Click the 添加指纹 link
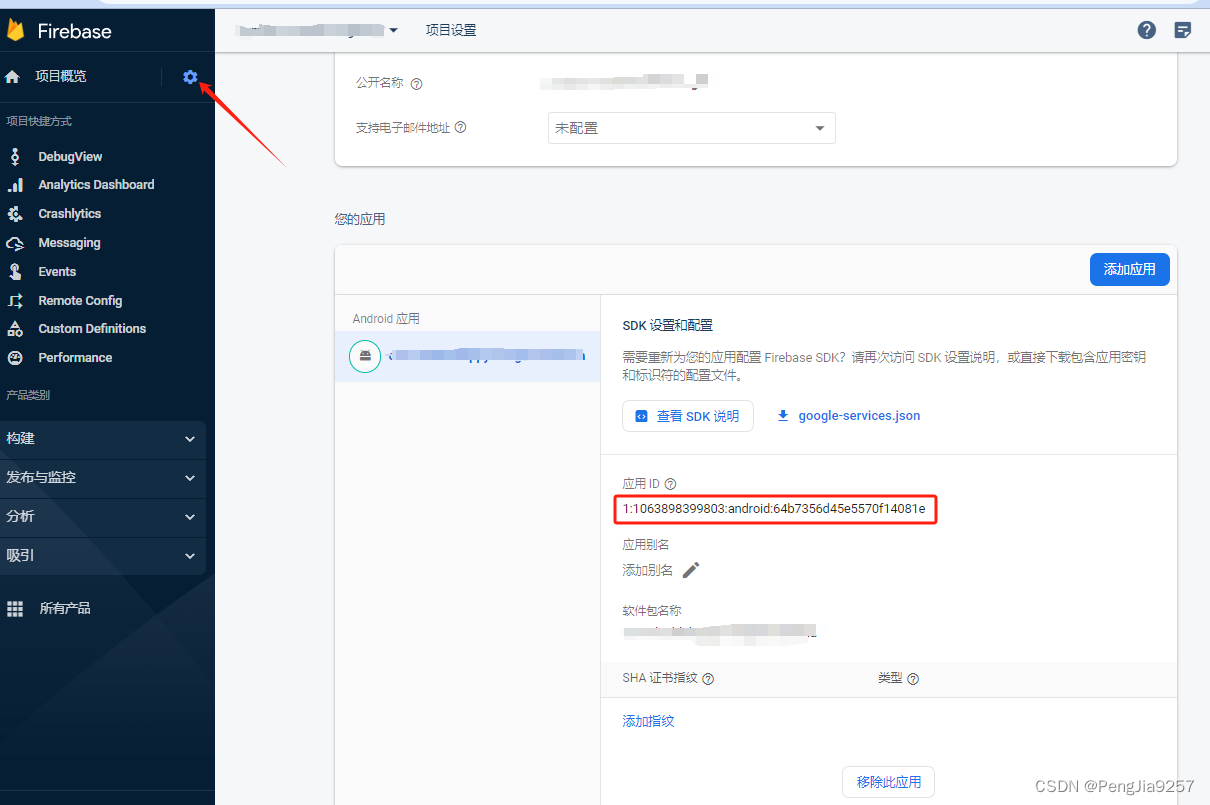1210x805 pixels. [x=648, y=721]
